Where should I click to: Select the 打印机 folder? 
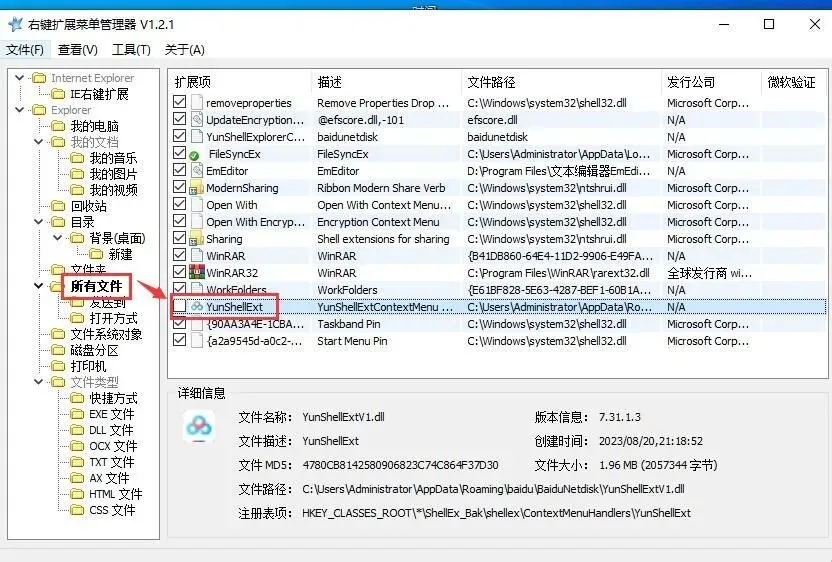[88, 366]
